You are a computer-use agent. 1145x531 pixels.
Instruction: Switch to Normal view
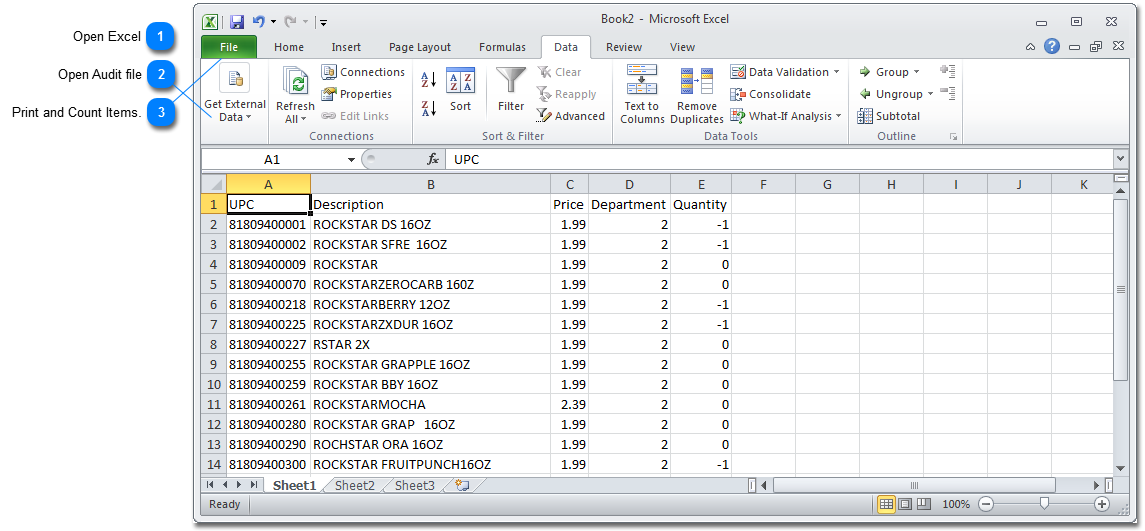point(886,504)
